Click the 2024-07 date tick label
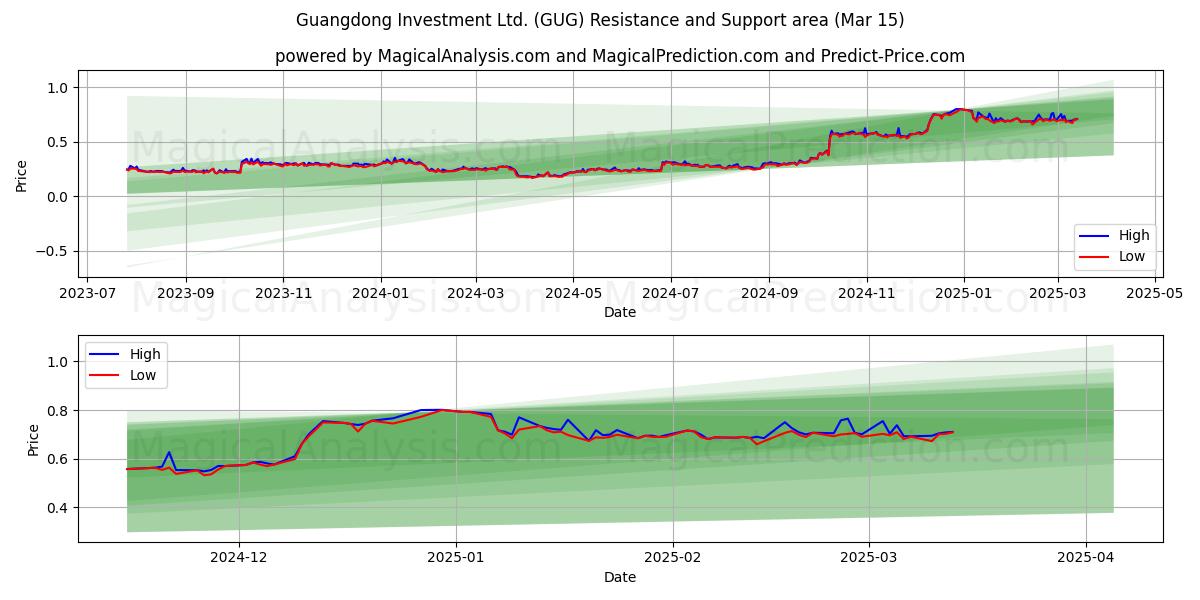 [x=670, y=295]
